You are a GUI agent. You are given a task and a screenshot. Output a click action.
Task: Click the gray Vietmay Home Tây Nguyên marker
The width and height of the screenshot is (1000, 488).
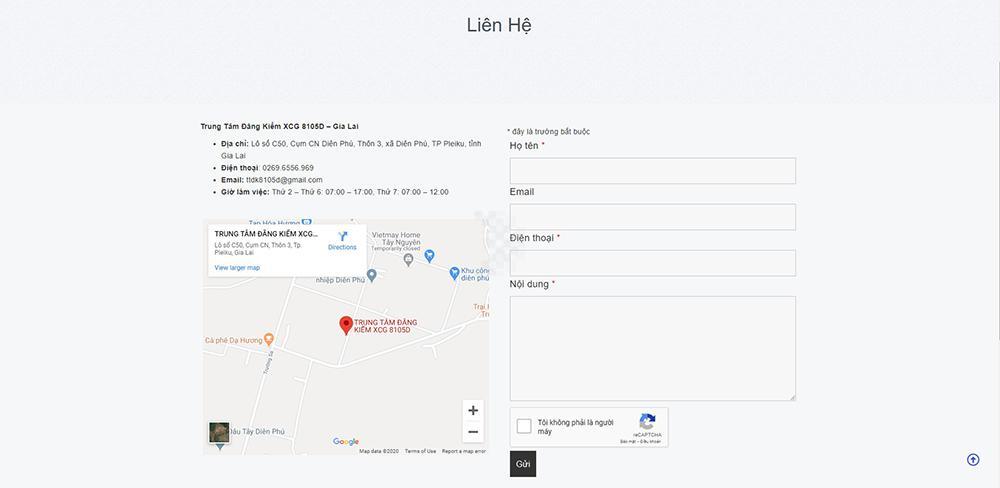(409, 259)
